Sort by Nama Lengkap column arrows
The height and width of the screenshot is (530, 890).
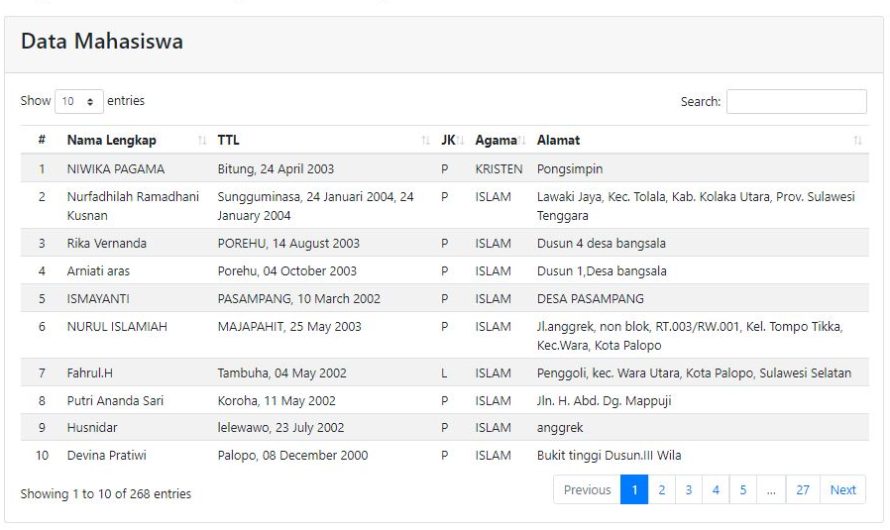click(x=202, y=140)
